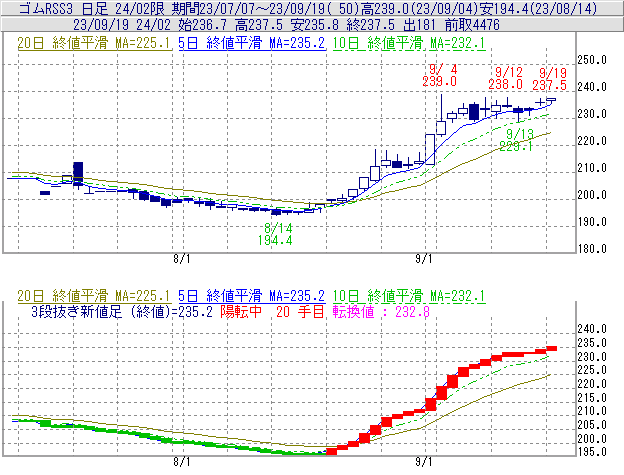Click the red 陽転中 status text
This screenshot has width=624, height=475.
click(241, 311)
